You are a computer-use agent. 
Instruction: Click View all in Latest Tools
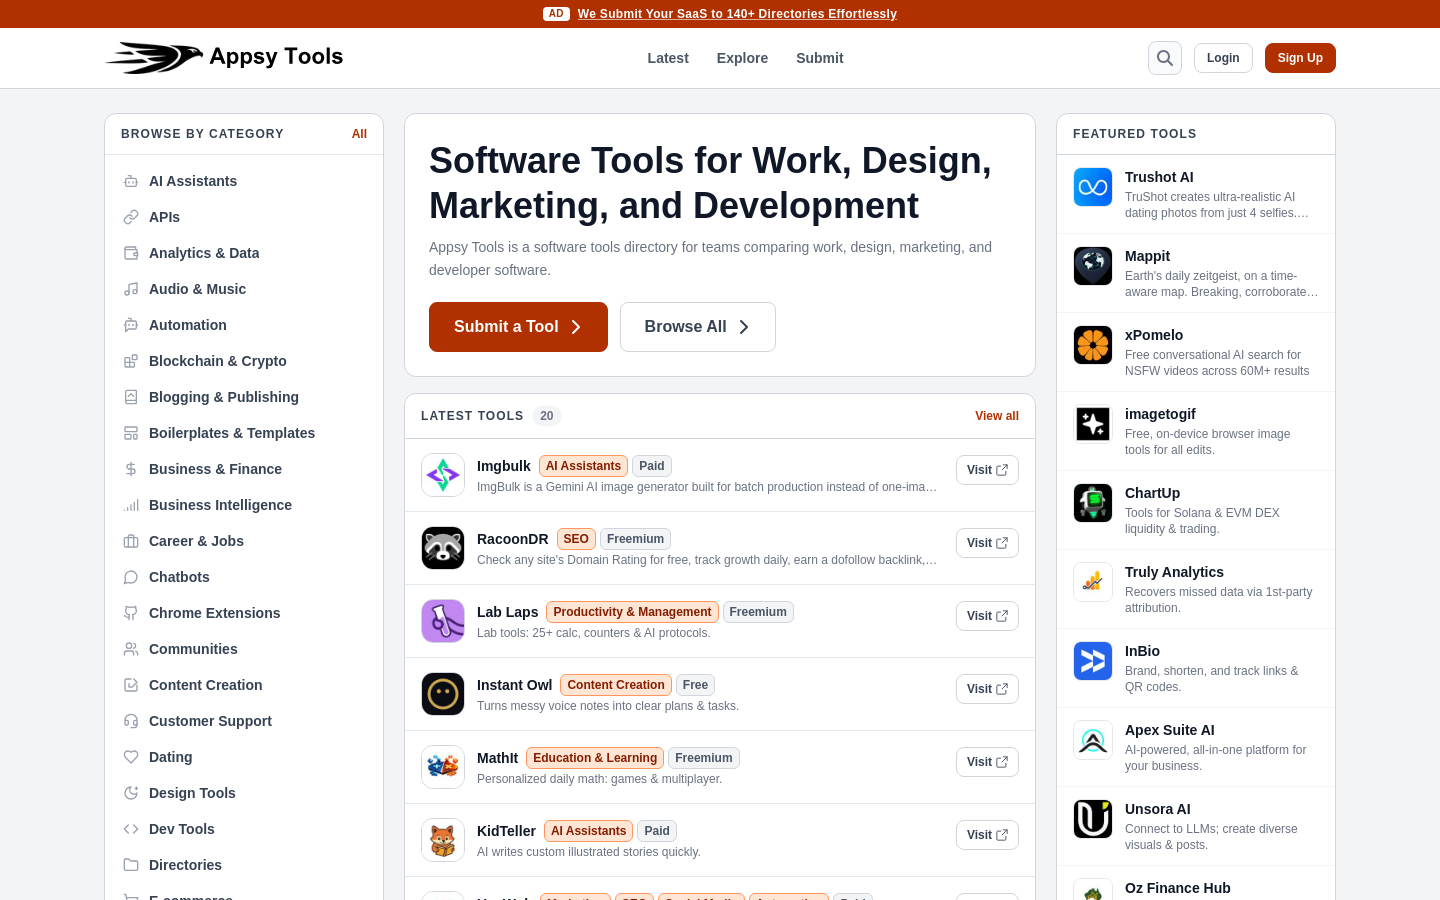[997, 416]
